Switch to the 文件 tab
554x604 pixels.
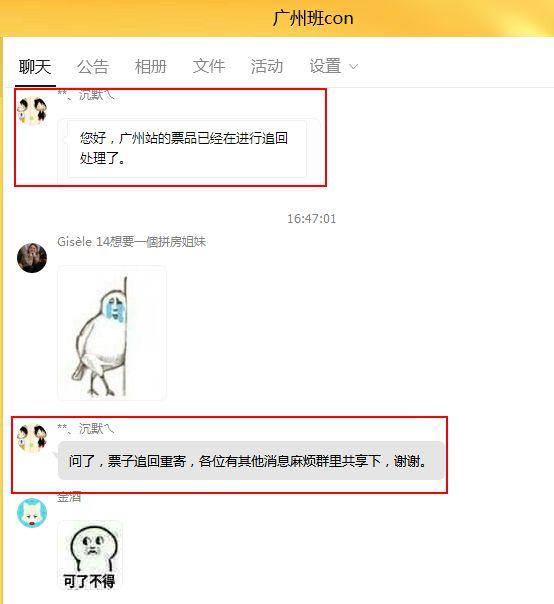click(x=209, y=67)
